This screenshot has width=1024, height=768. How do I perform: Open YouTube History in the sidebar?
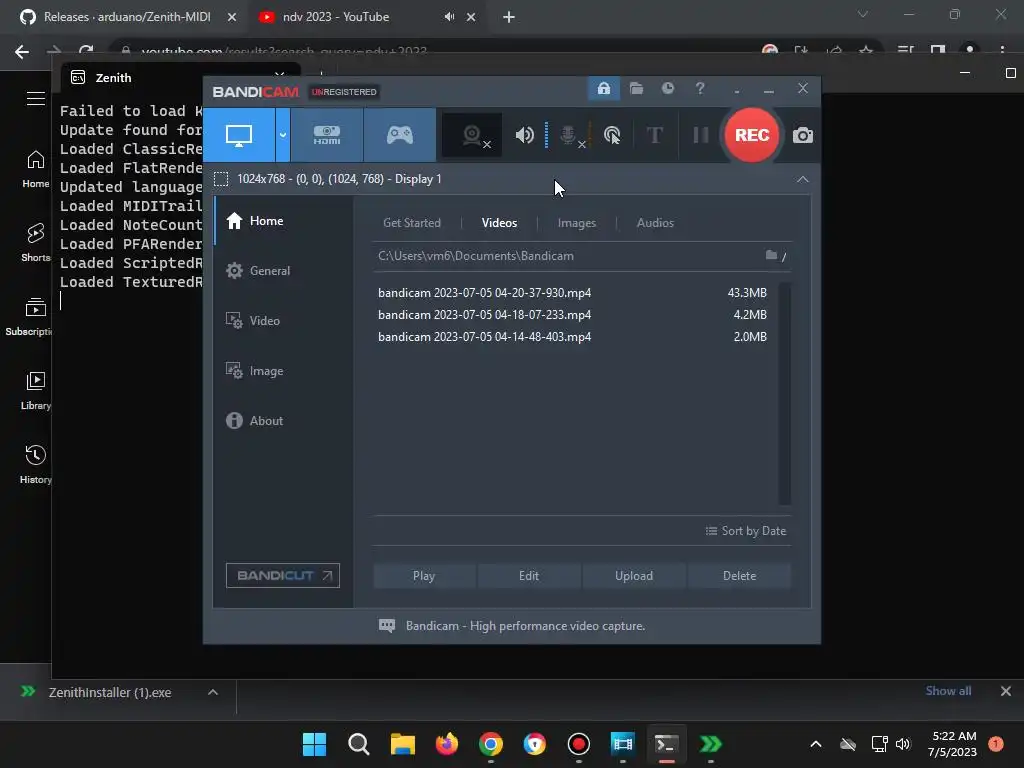[x=35, y=464]
